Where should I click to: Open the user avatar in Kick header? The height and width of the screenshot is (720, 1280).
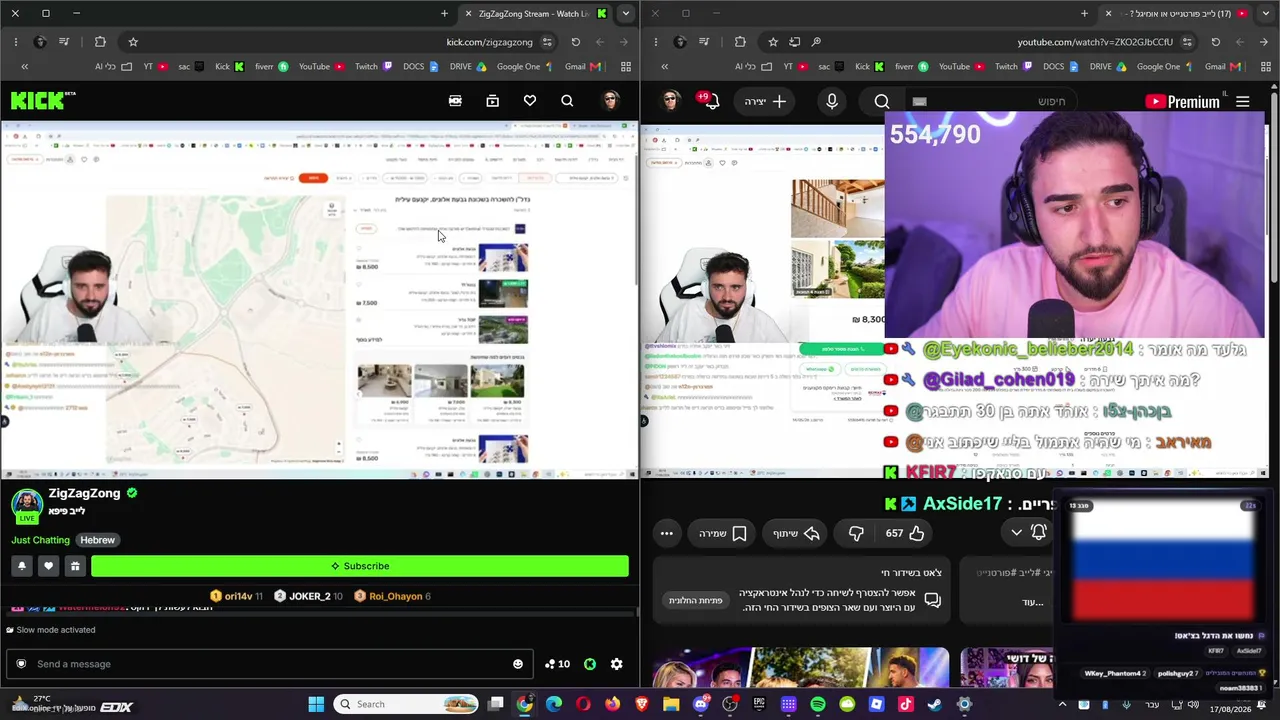[x=610, y=101]
